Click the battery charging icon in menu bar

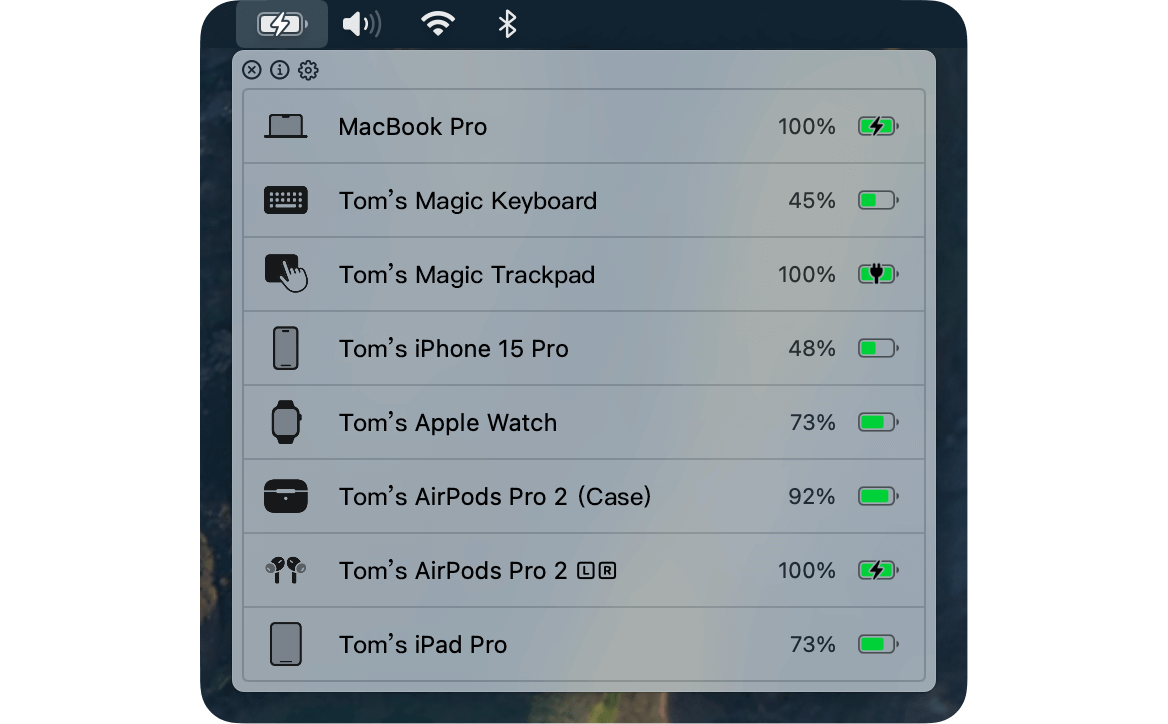tap(282, 24)
